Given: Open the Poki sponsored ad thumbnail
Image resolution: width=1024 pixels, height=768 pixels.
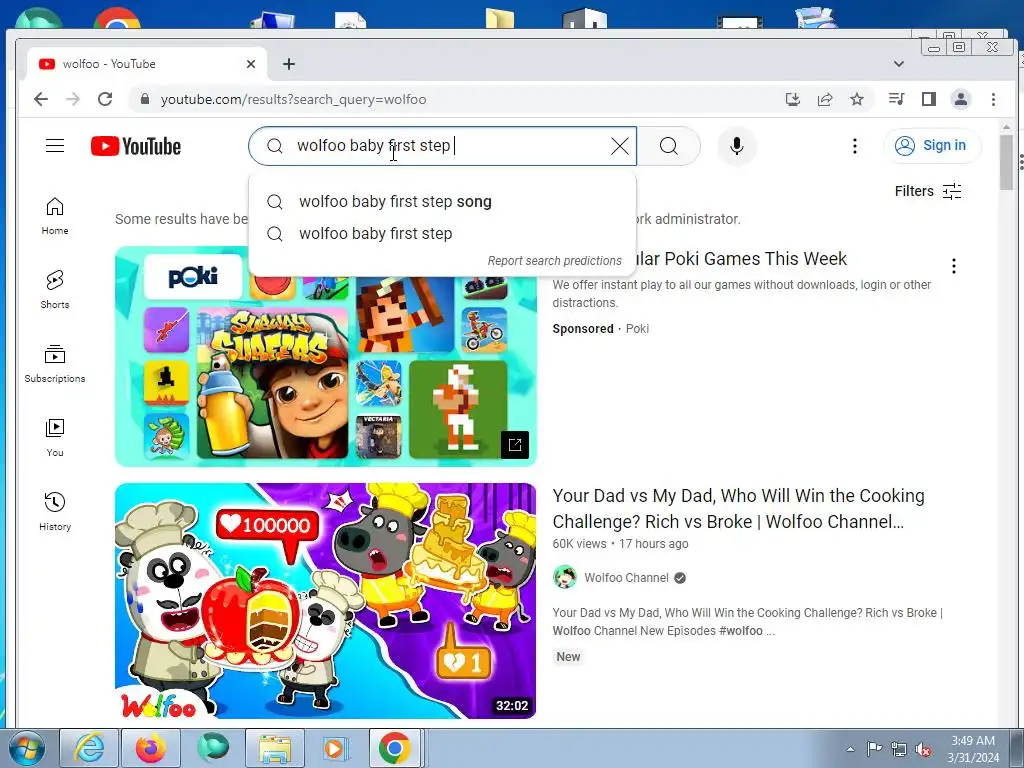Looking at the screenshot, I should [325, 356].
